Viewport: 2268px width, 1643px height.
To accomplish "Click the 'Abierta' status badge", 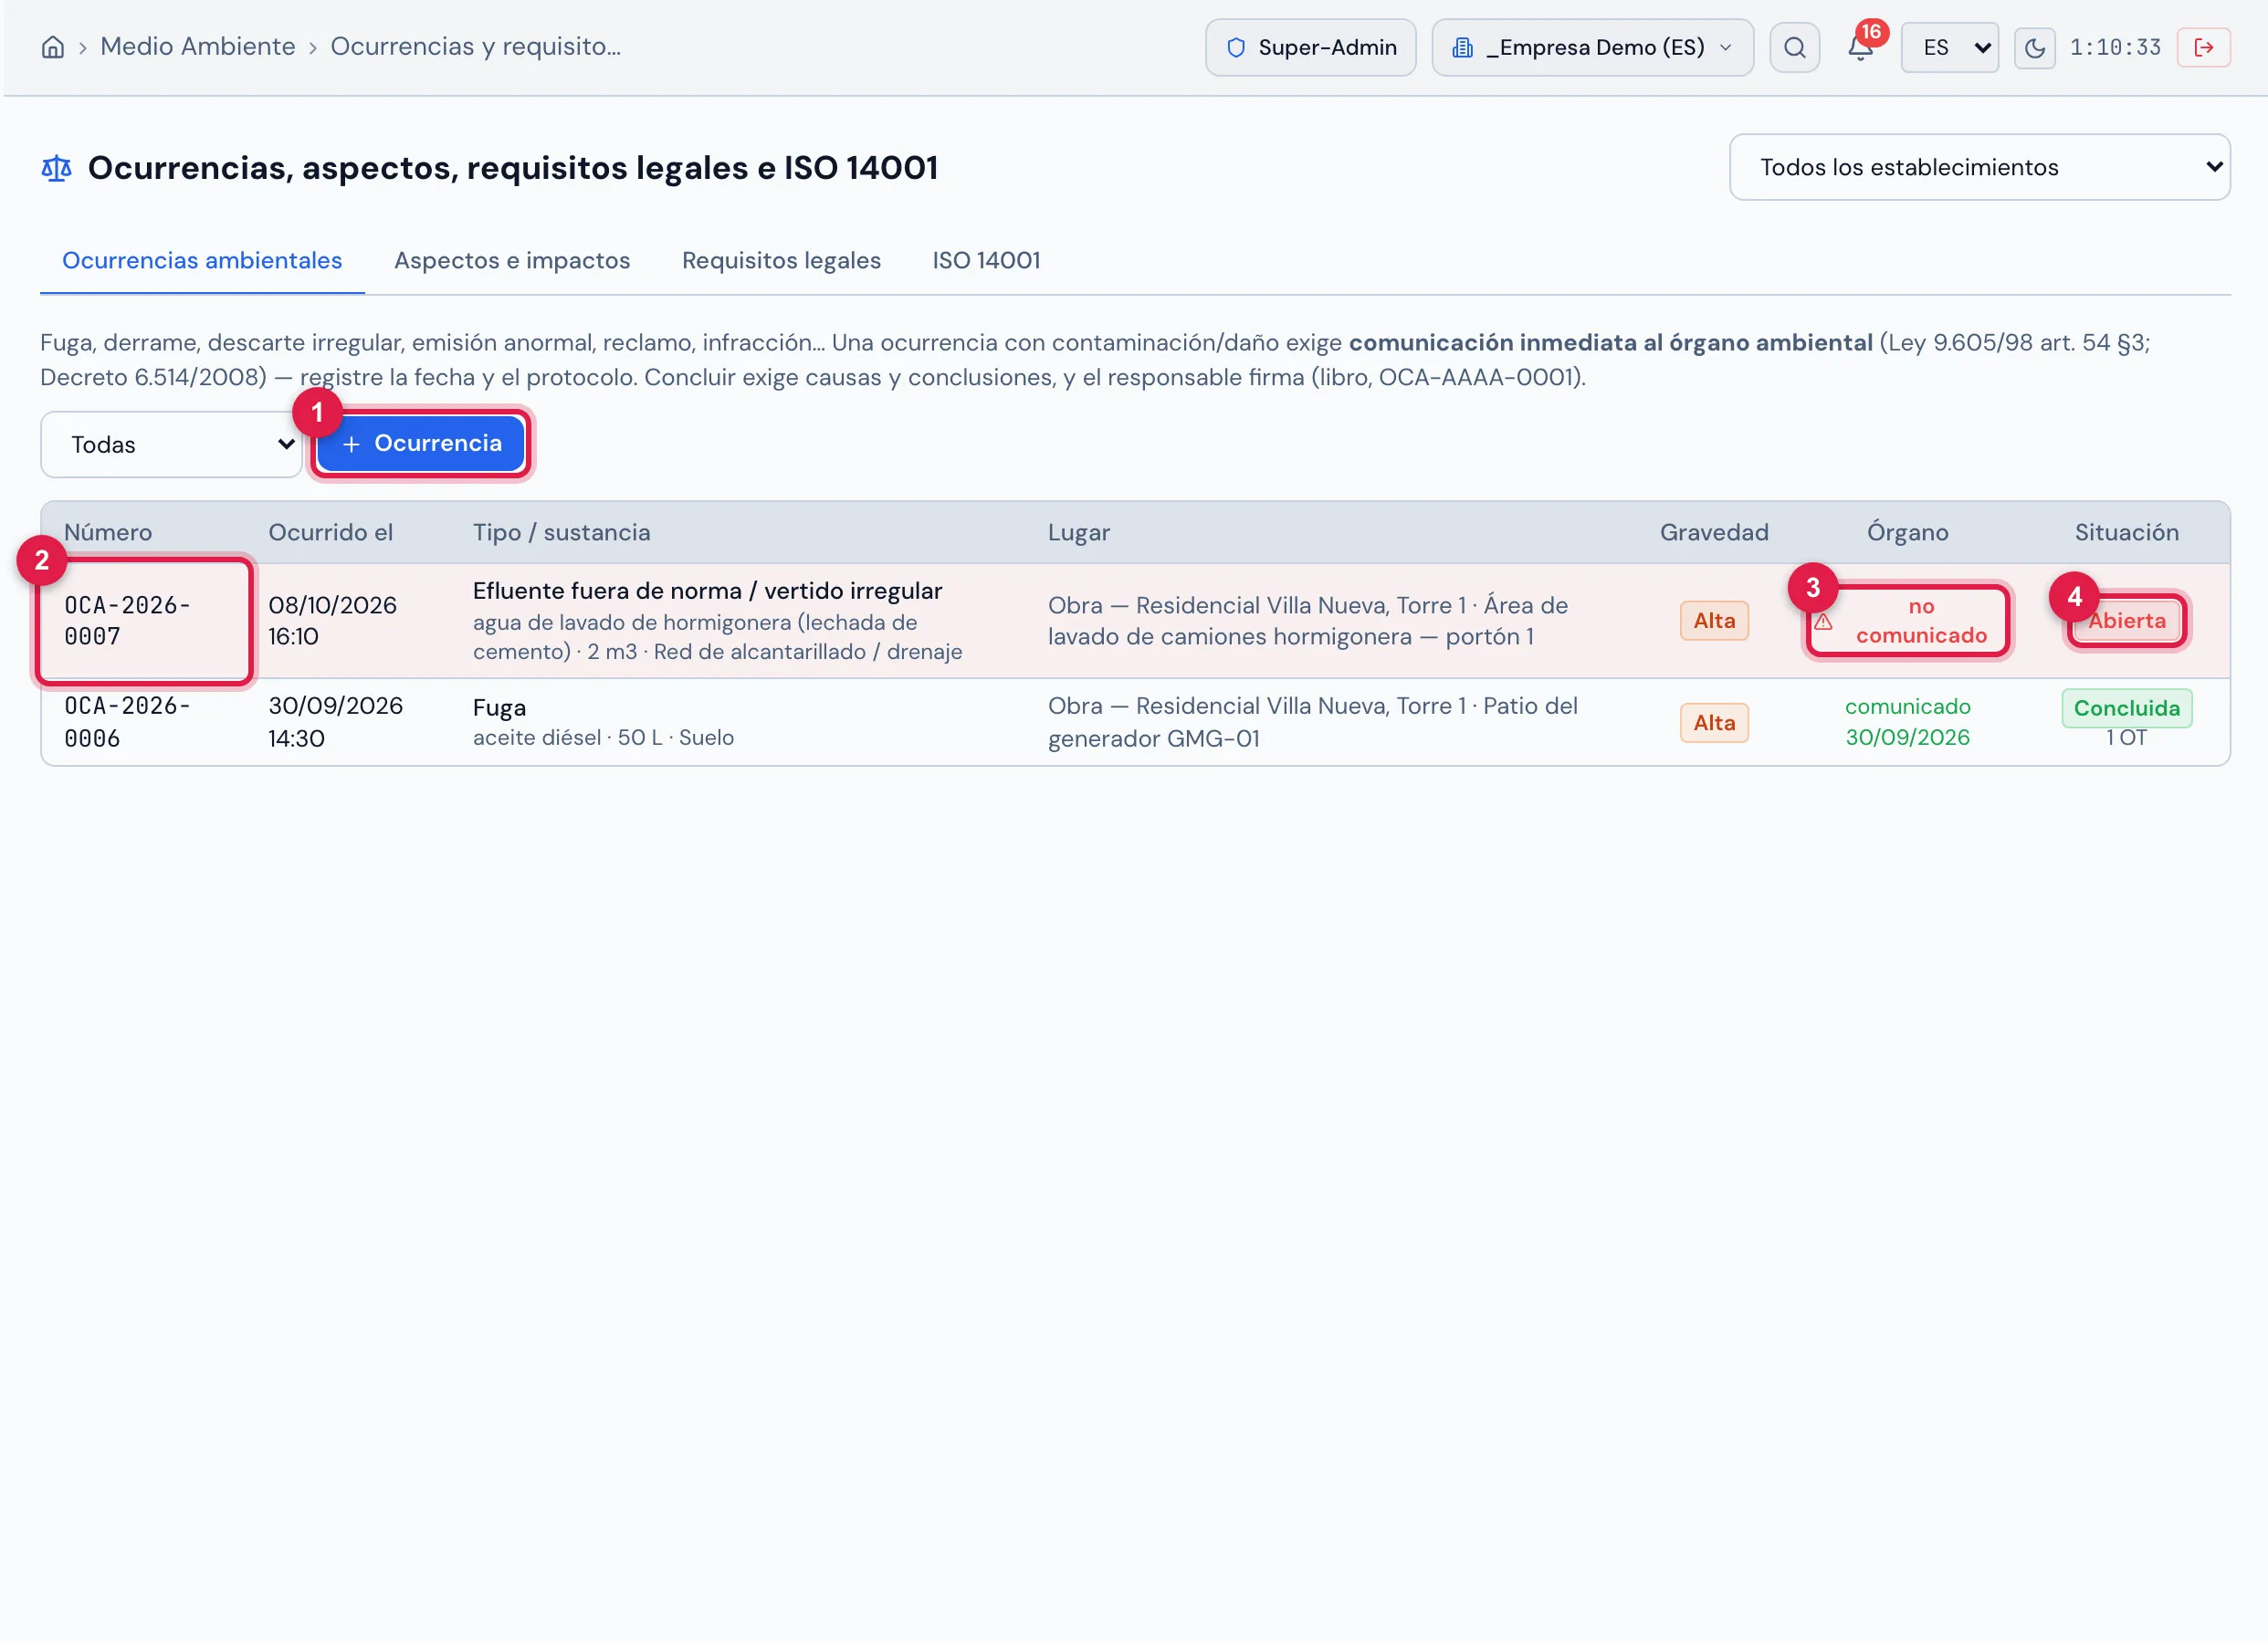I will coord(2126,620).
